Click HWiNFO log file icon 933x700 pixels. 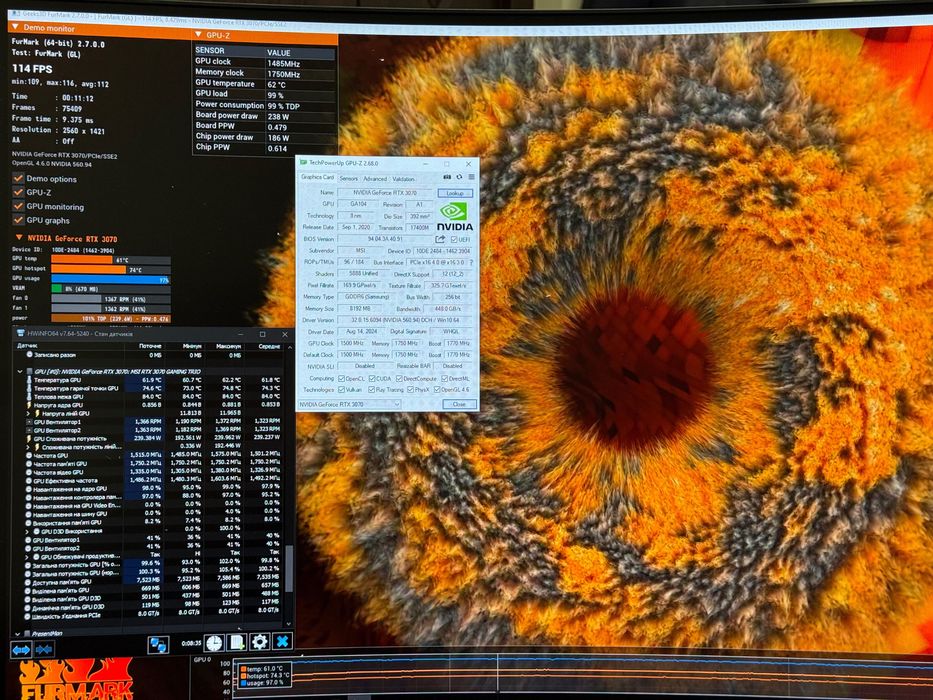point(237,642)
